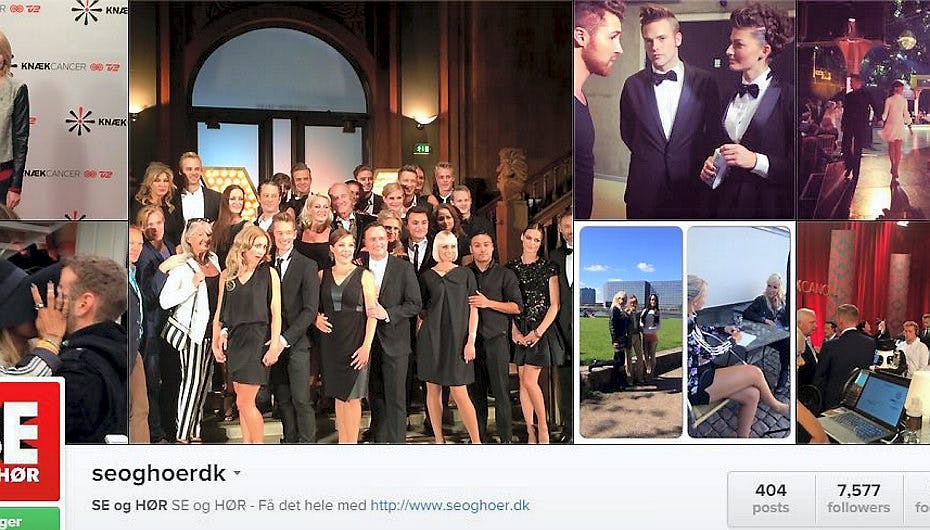Image resolution: width=930 pixels, height=530 pixels.
Task: Click the bold SE og HØR profile name
Action: coord(129,506)
